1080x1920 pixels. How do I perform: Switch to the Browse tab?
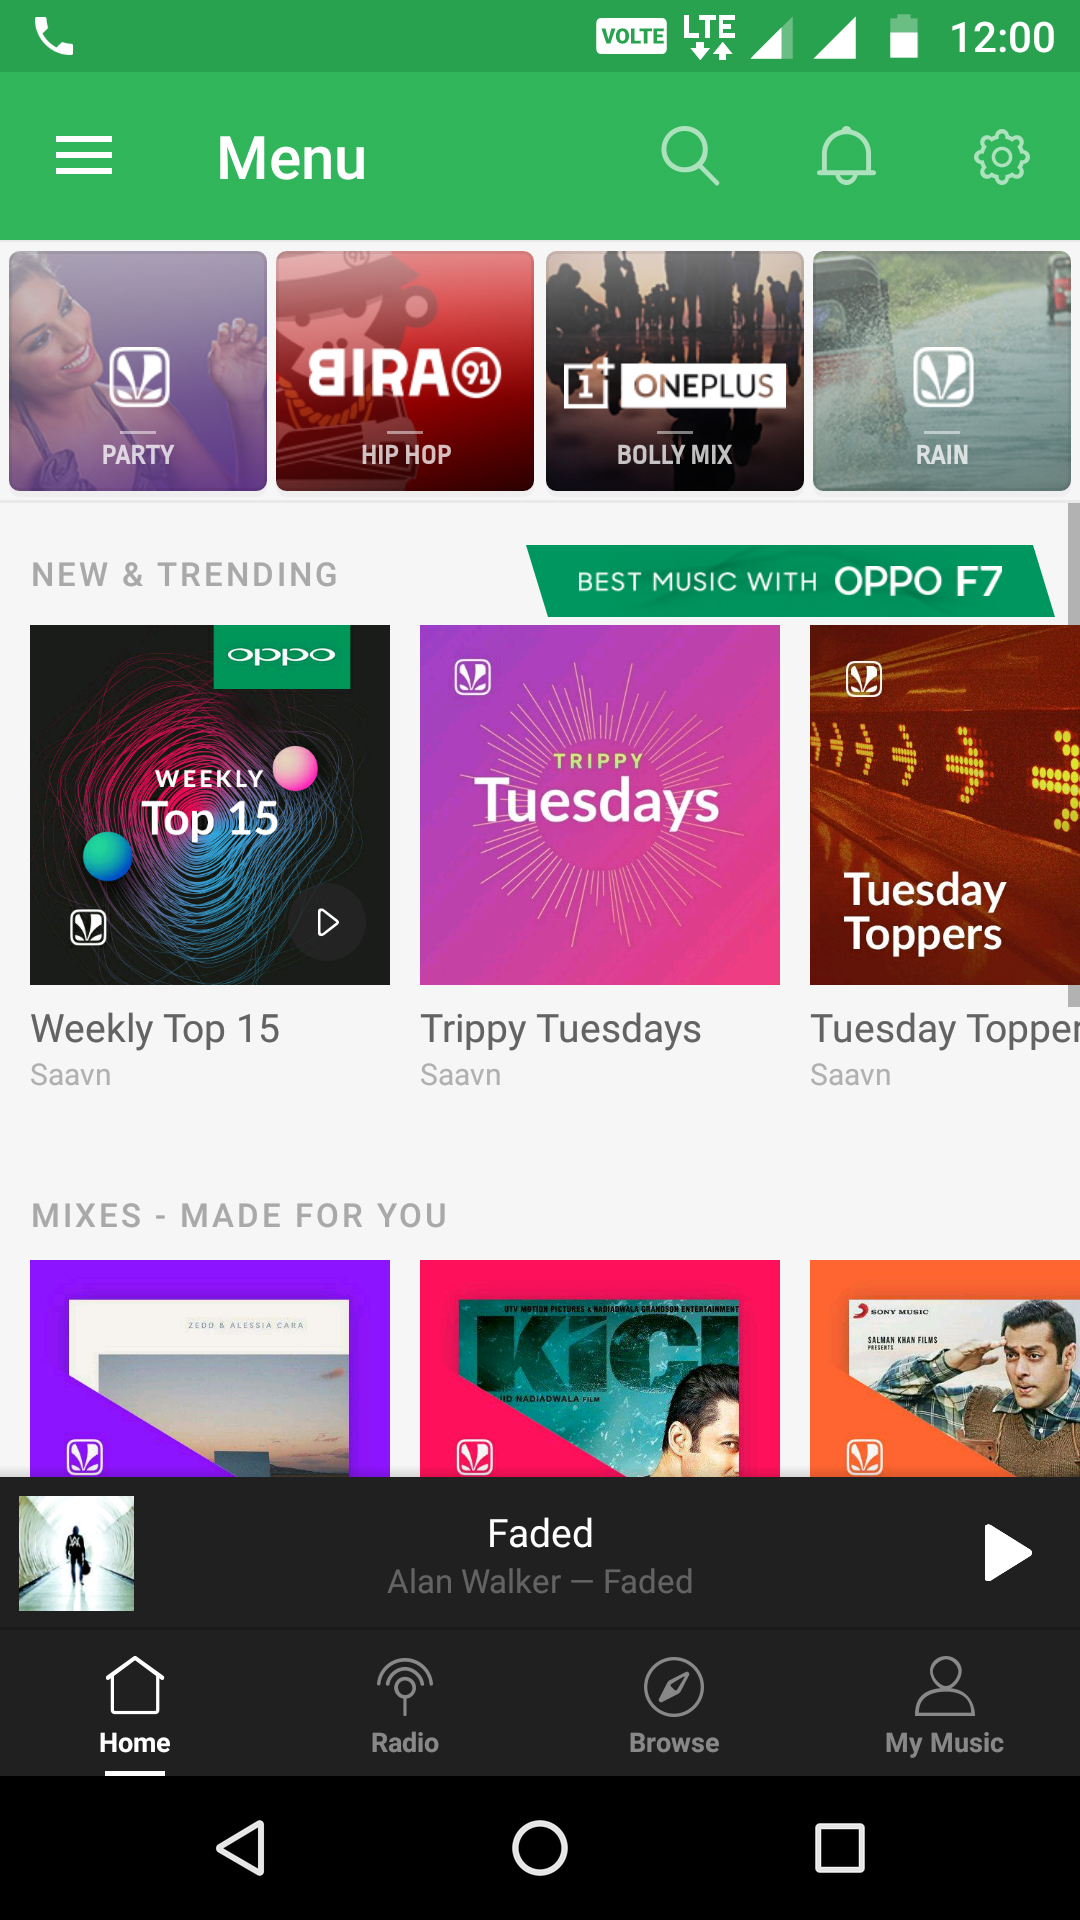[x=674, y=1703]
